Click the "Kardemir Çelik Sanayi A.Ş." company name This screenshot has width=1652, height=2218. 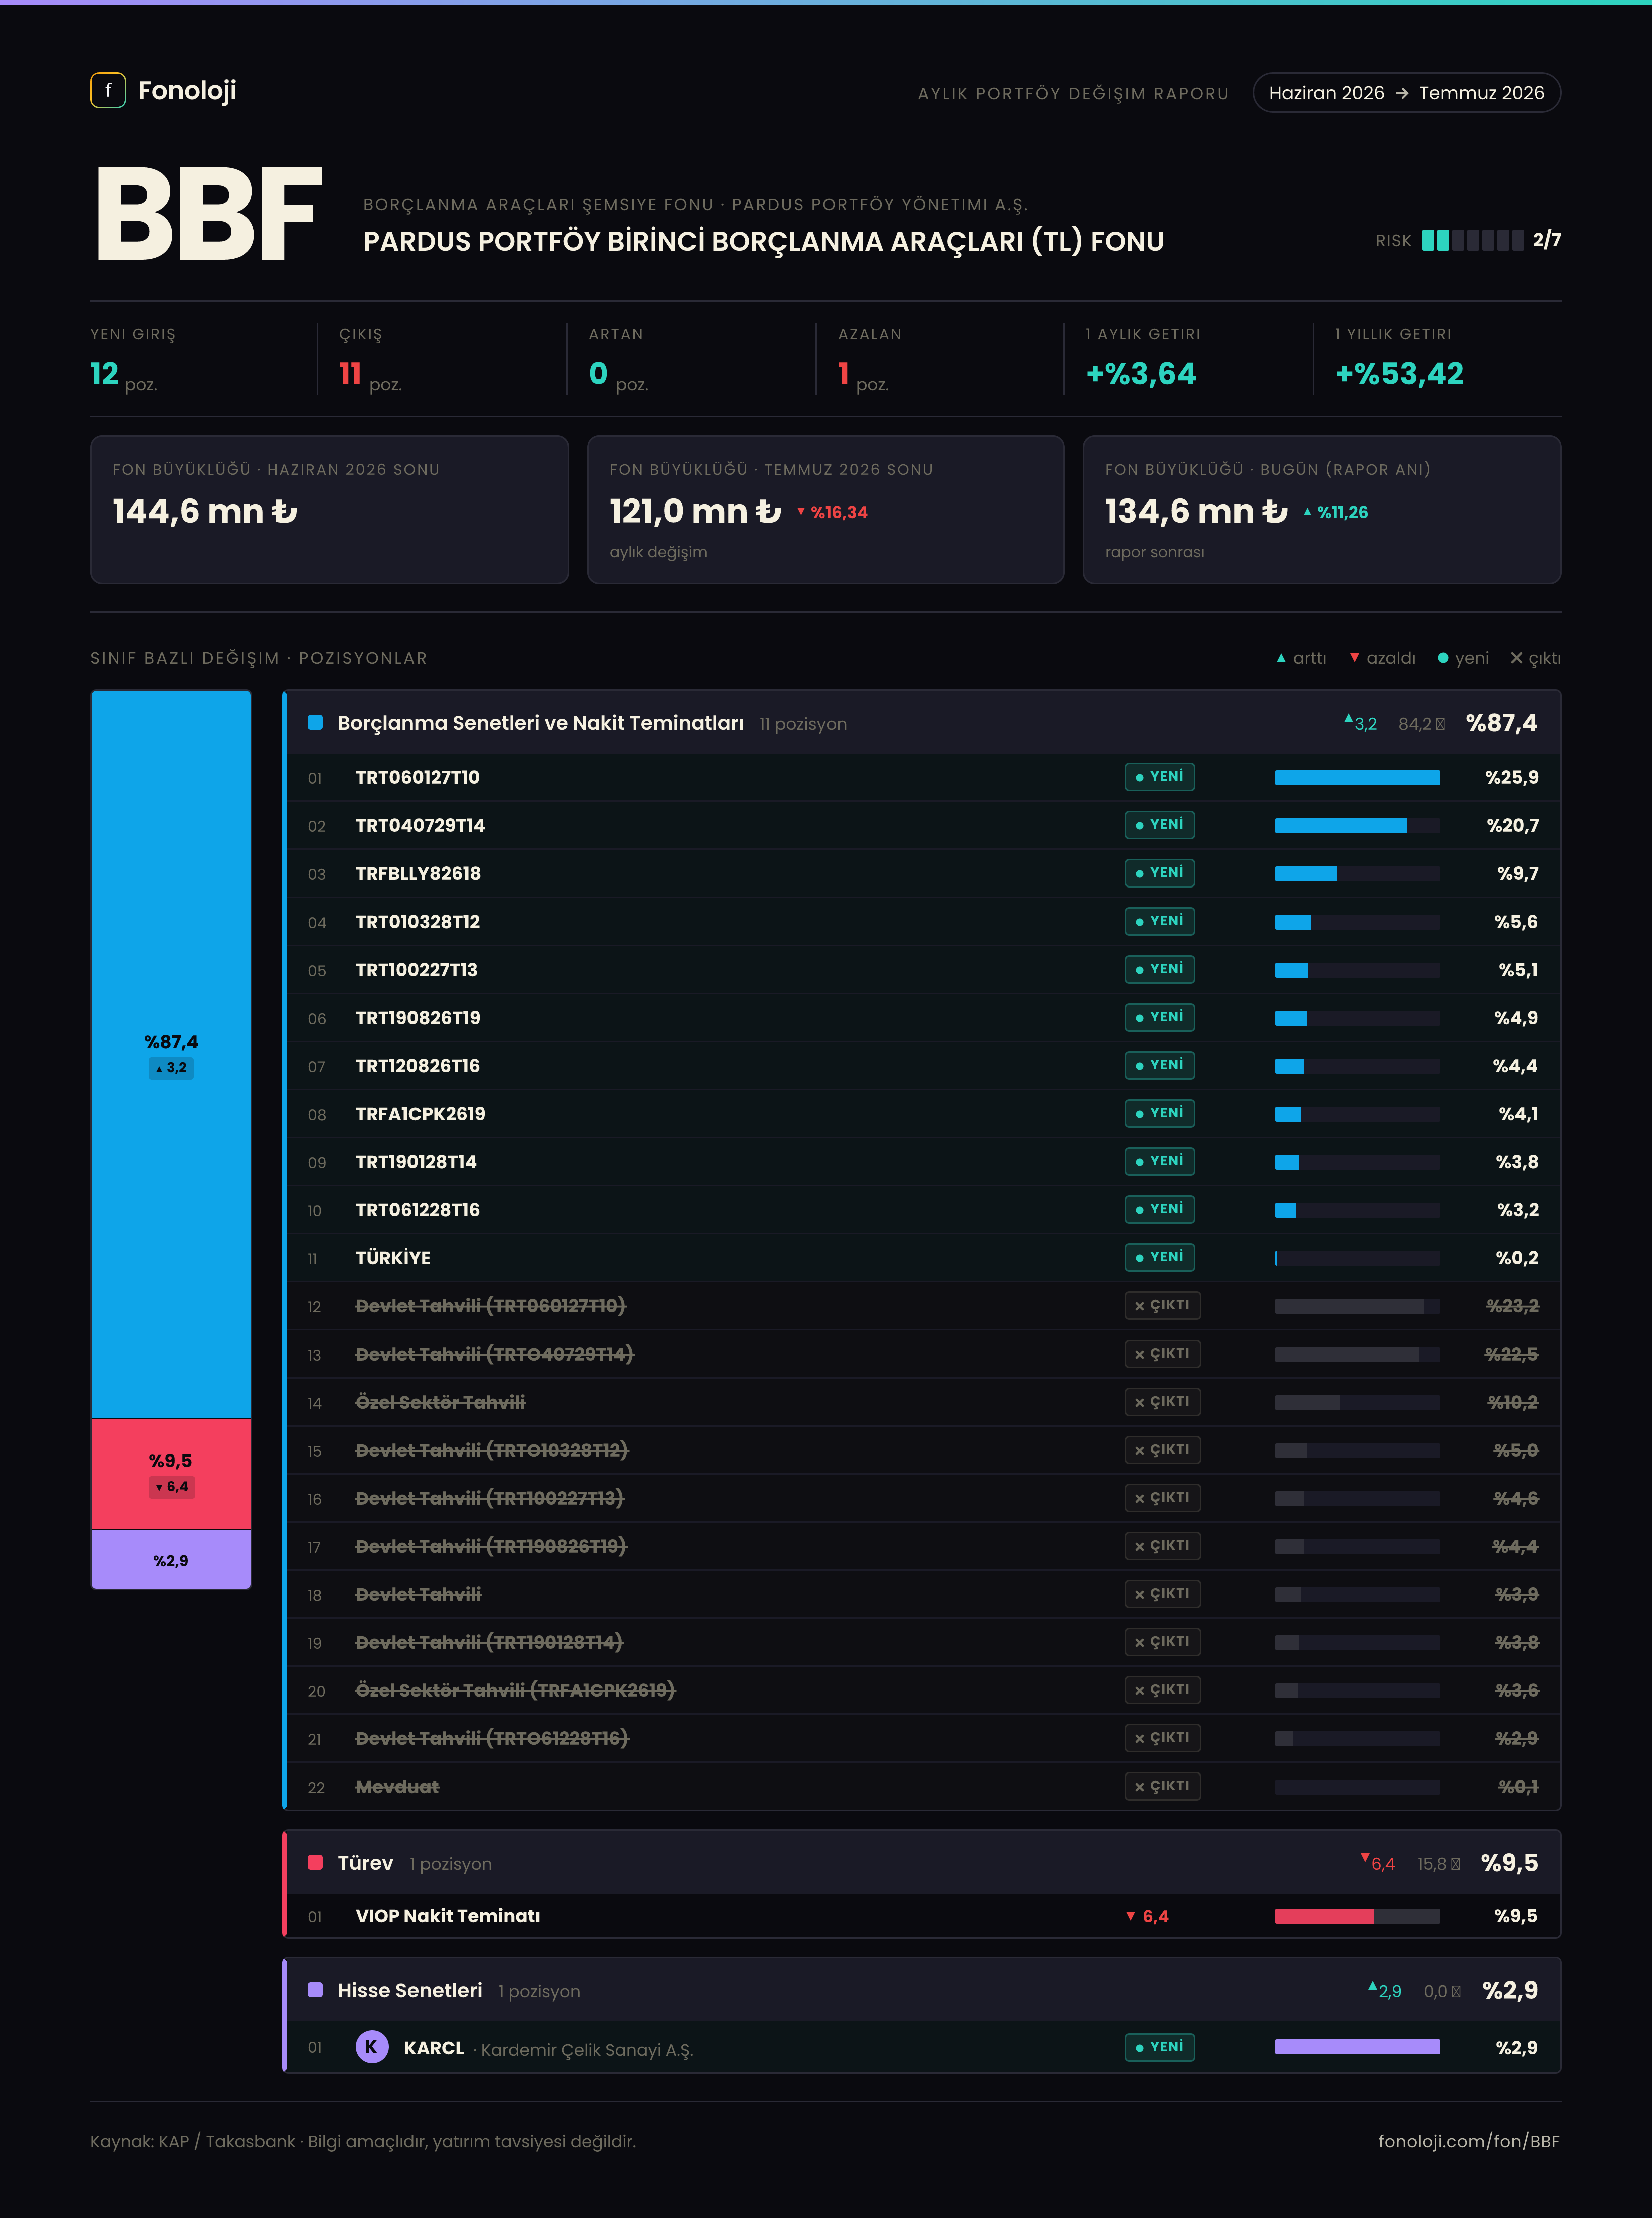click(587, 2050)
